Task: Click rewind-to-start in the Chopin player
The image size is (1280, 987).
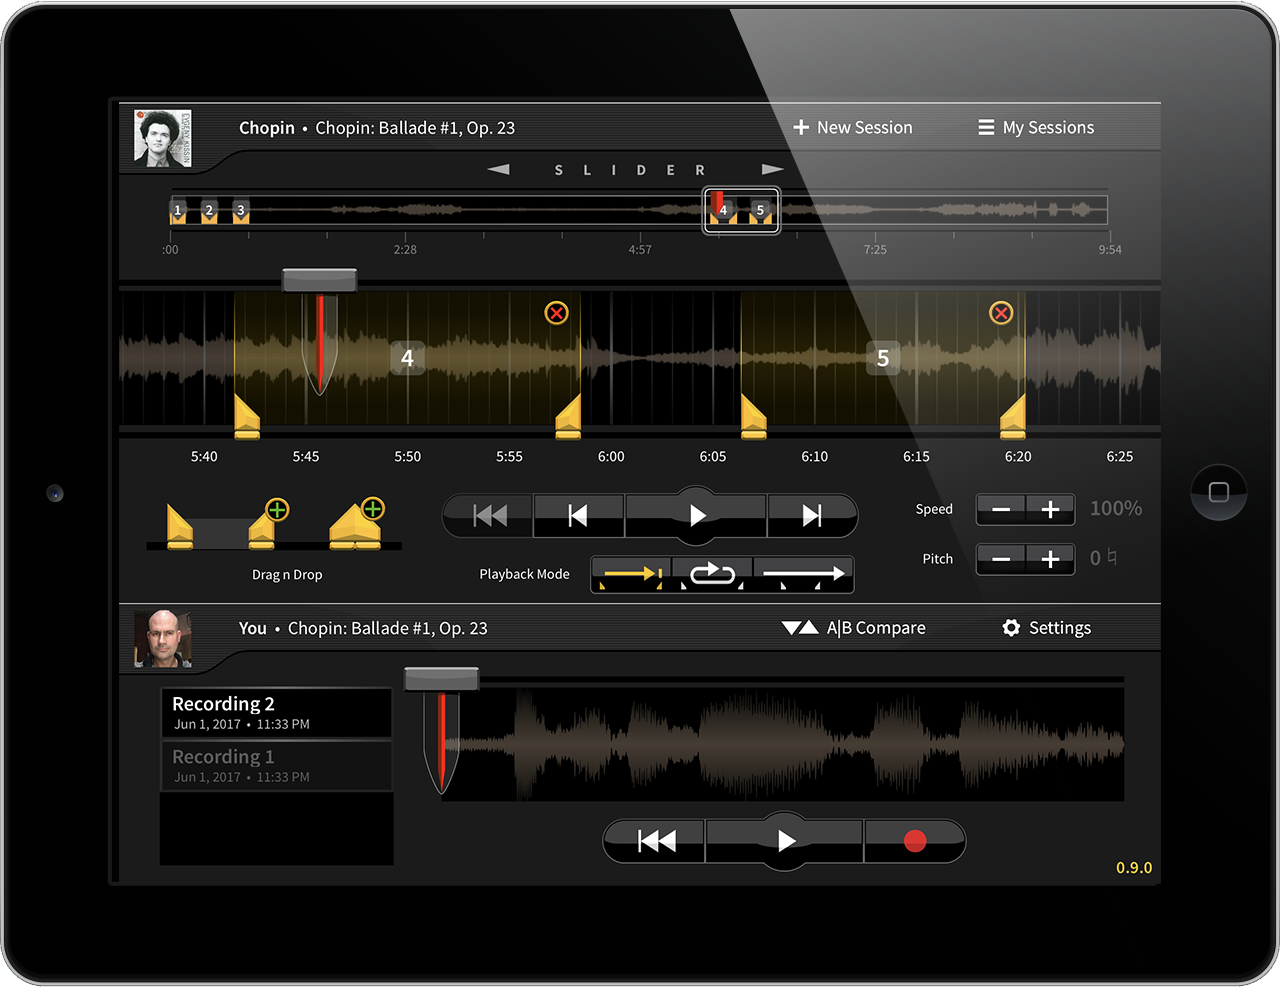Action: (489, 515)
